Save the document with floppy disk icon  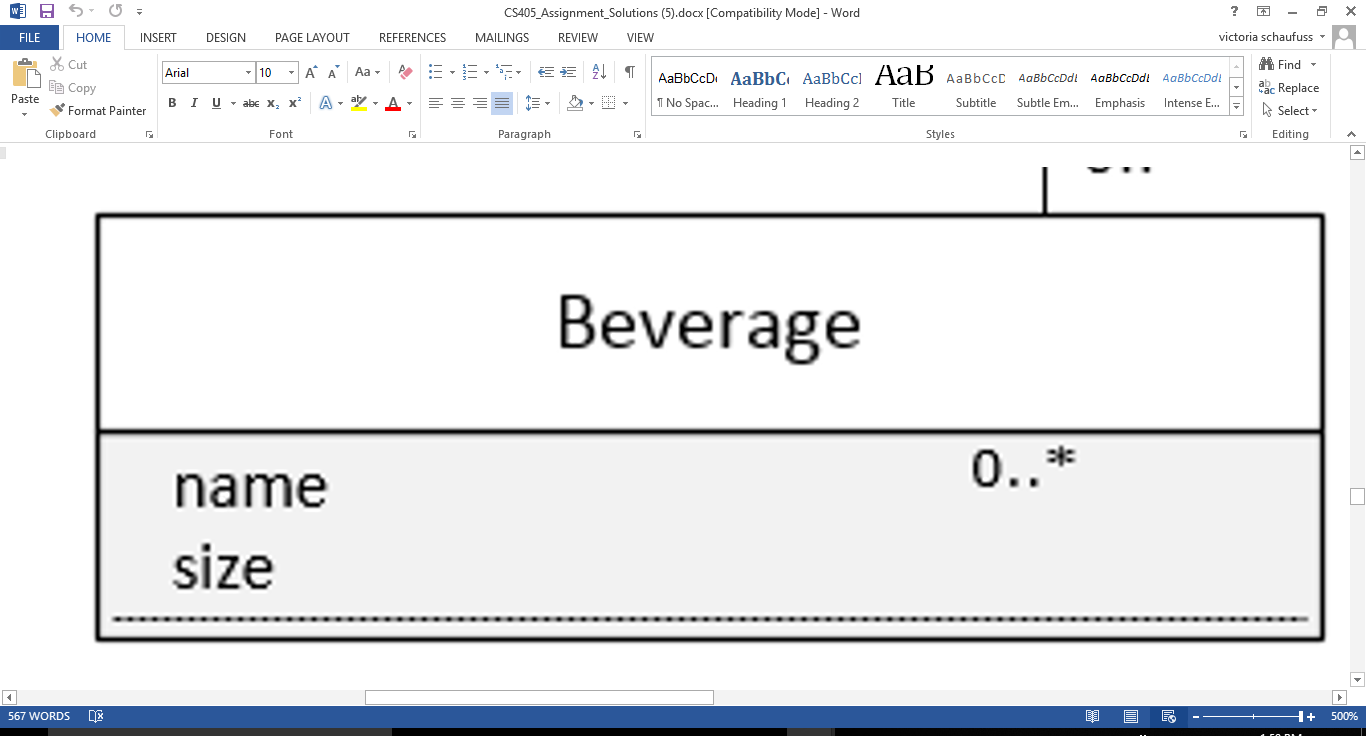[x=47, y=12]
